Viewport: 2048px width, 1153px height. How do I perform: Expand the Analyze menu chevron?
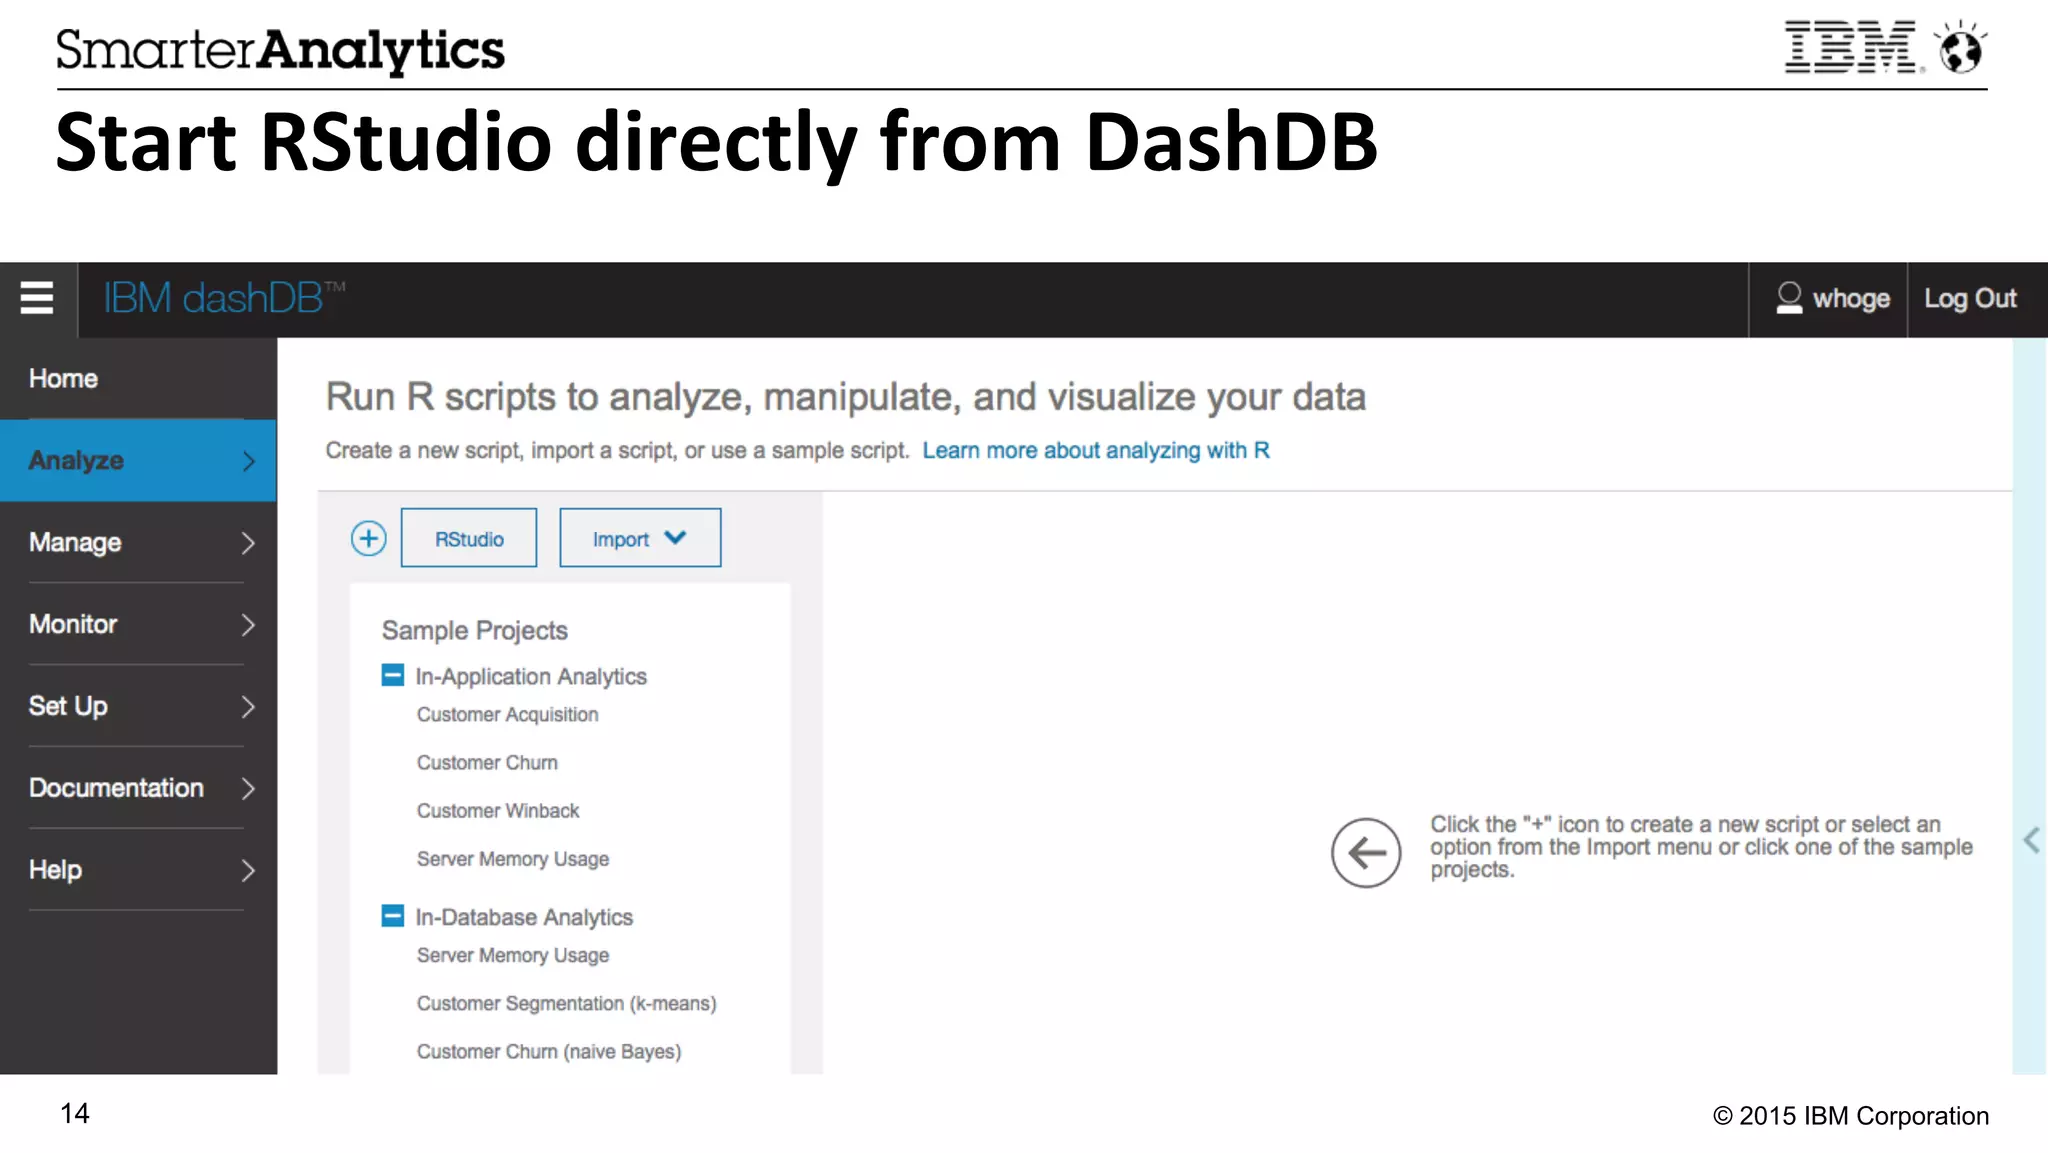[x=249, y=461]
